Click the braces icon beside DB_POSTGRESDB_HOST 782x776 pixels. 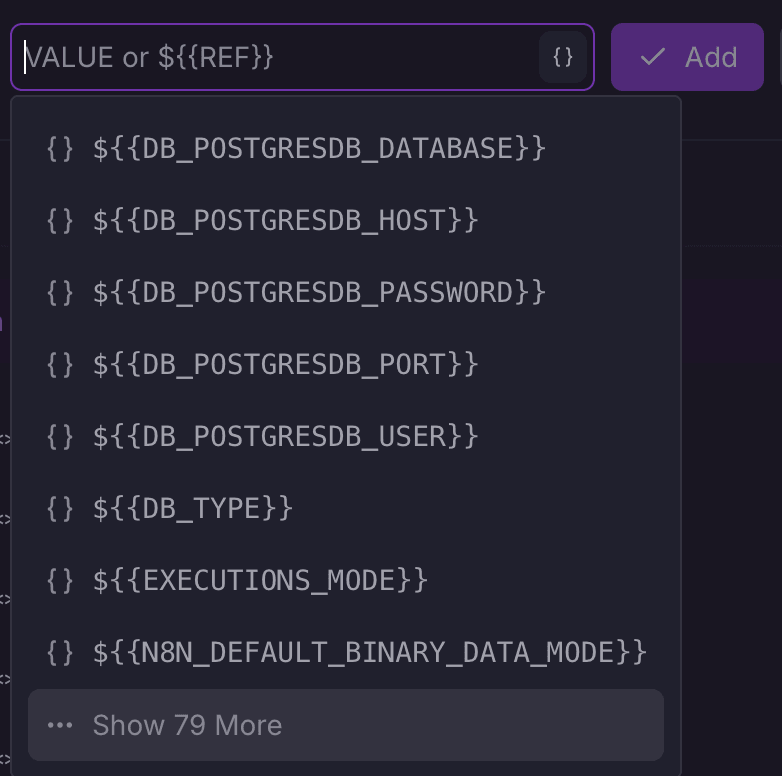(x=60, y=221)
